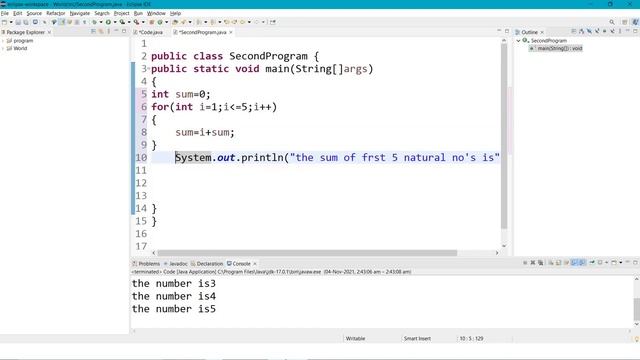This screenshot has height=360, width=640.
Task: Open the Help menu
Action: [x=175, y=13]
